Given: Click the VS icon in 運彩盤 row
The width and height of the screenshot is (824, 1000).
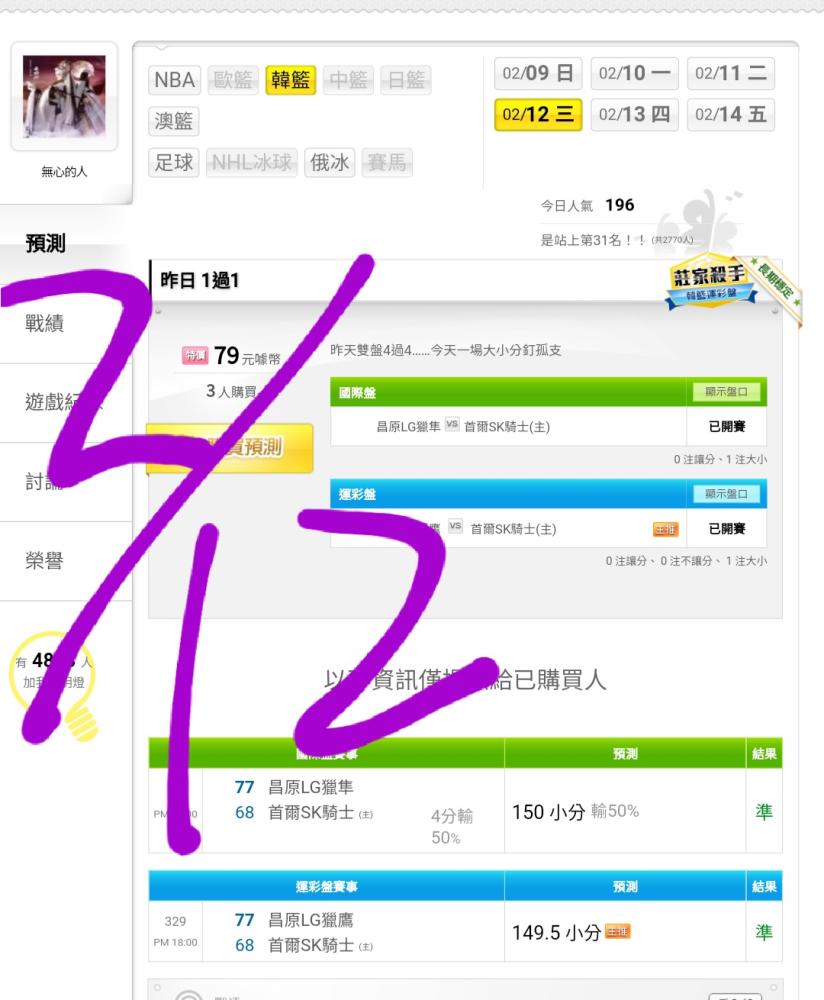Looking at the screenshot, I should coord(455,527).
